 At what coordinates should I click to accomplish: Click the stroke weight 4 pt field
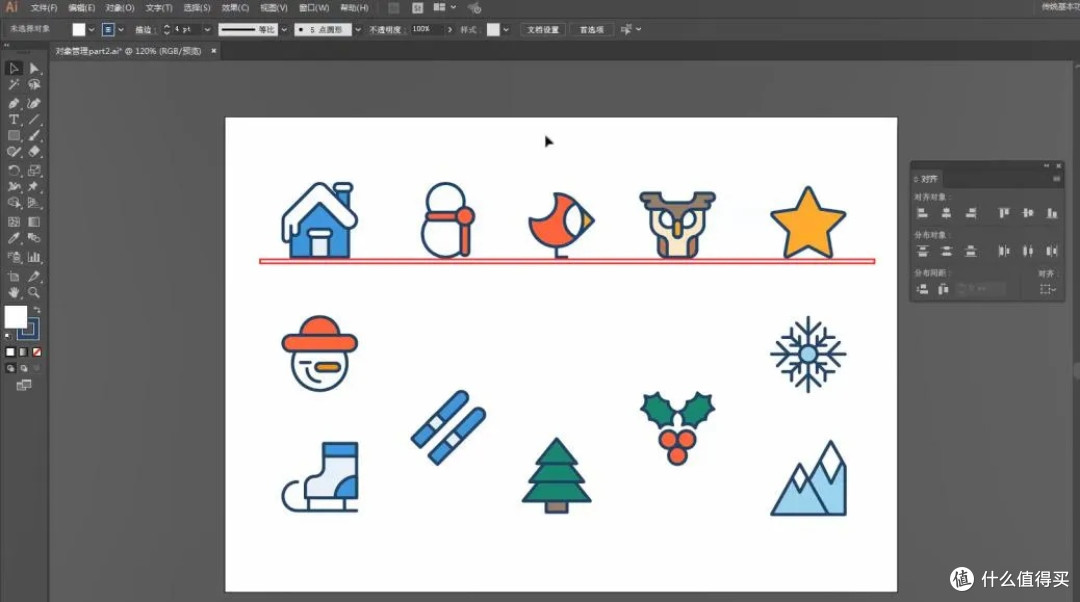pyautogui.click(x=187, y=30)
